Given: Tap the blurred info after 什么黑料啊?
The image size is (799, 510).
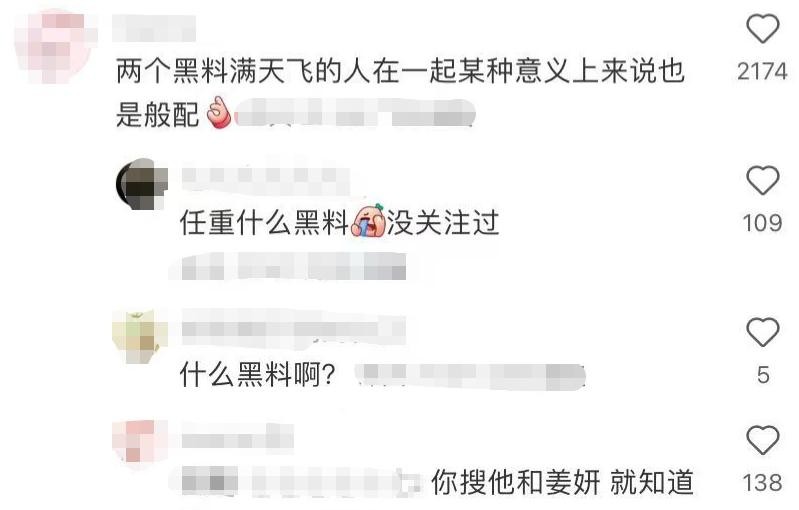Looking at the screenshot, I should (x=470, y=377).
